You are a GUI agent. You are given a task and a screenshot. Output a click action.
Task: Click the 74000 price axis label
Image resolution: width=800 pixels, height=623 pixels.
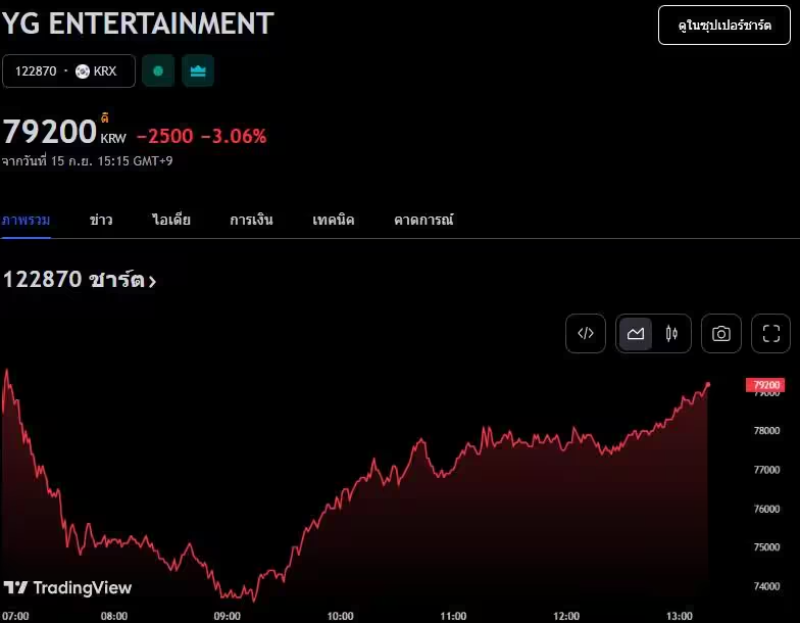click(767, 586)
